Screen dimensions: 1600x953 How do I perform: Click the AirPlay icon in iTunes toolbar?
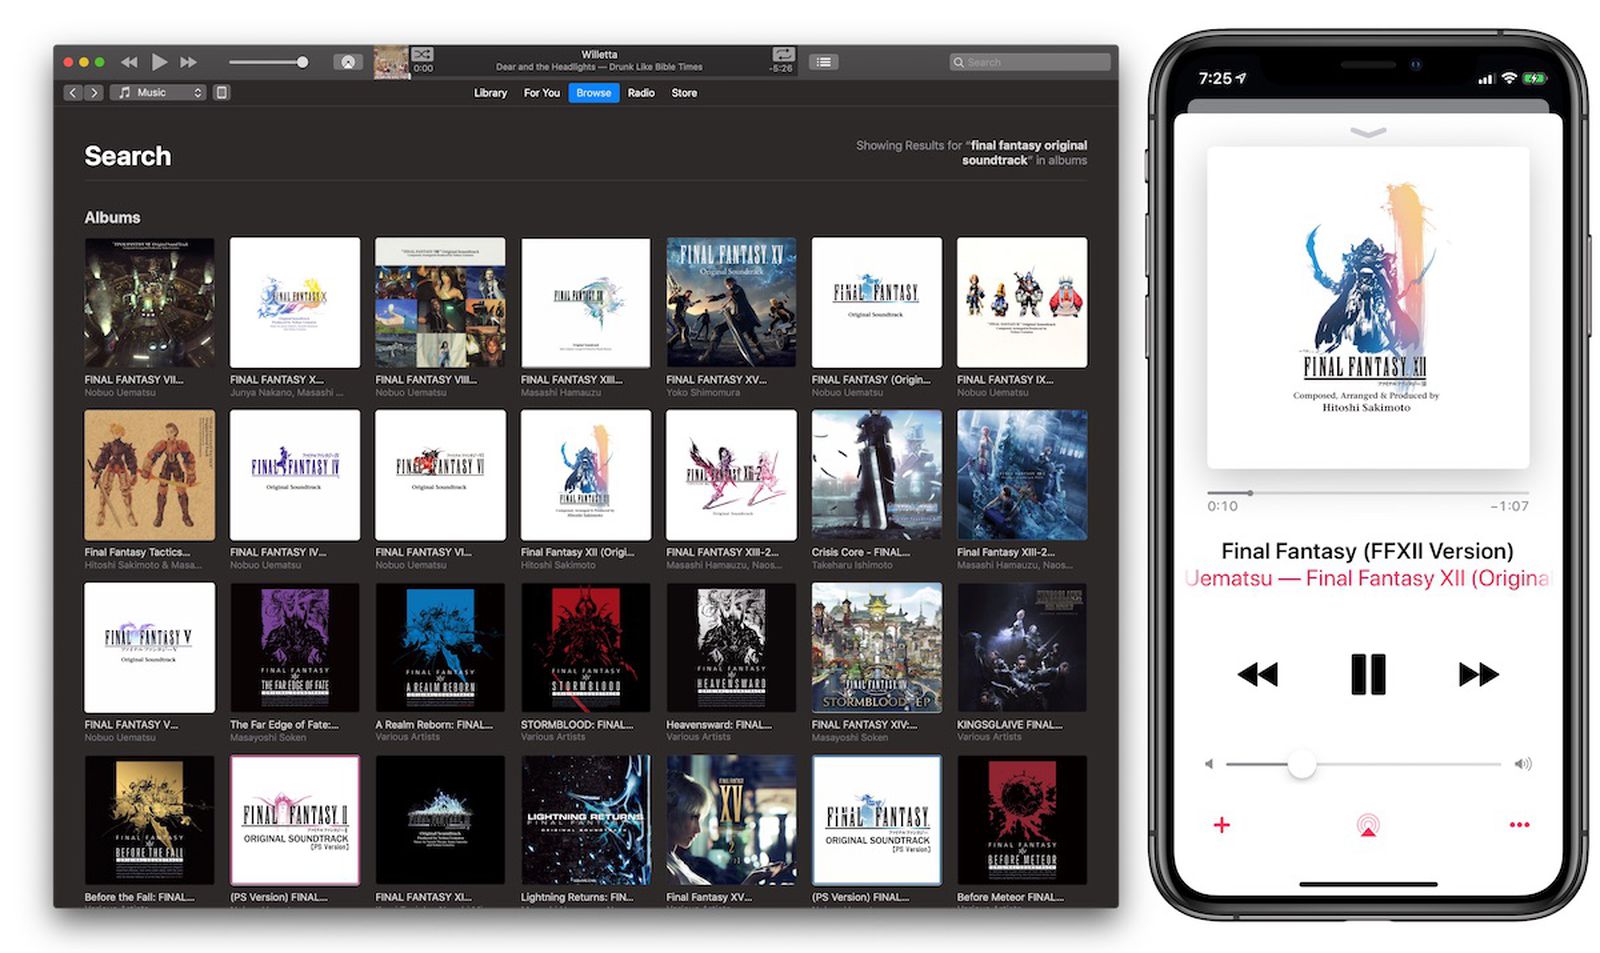[x=347, y=62]
